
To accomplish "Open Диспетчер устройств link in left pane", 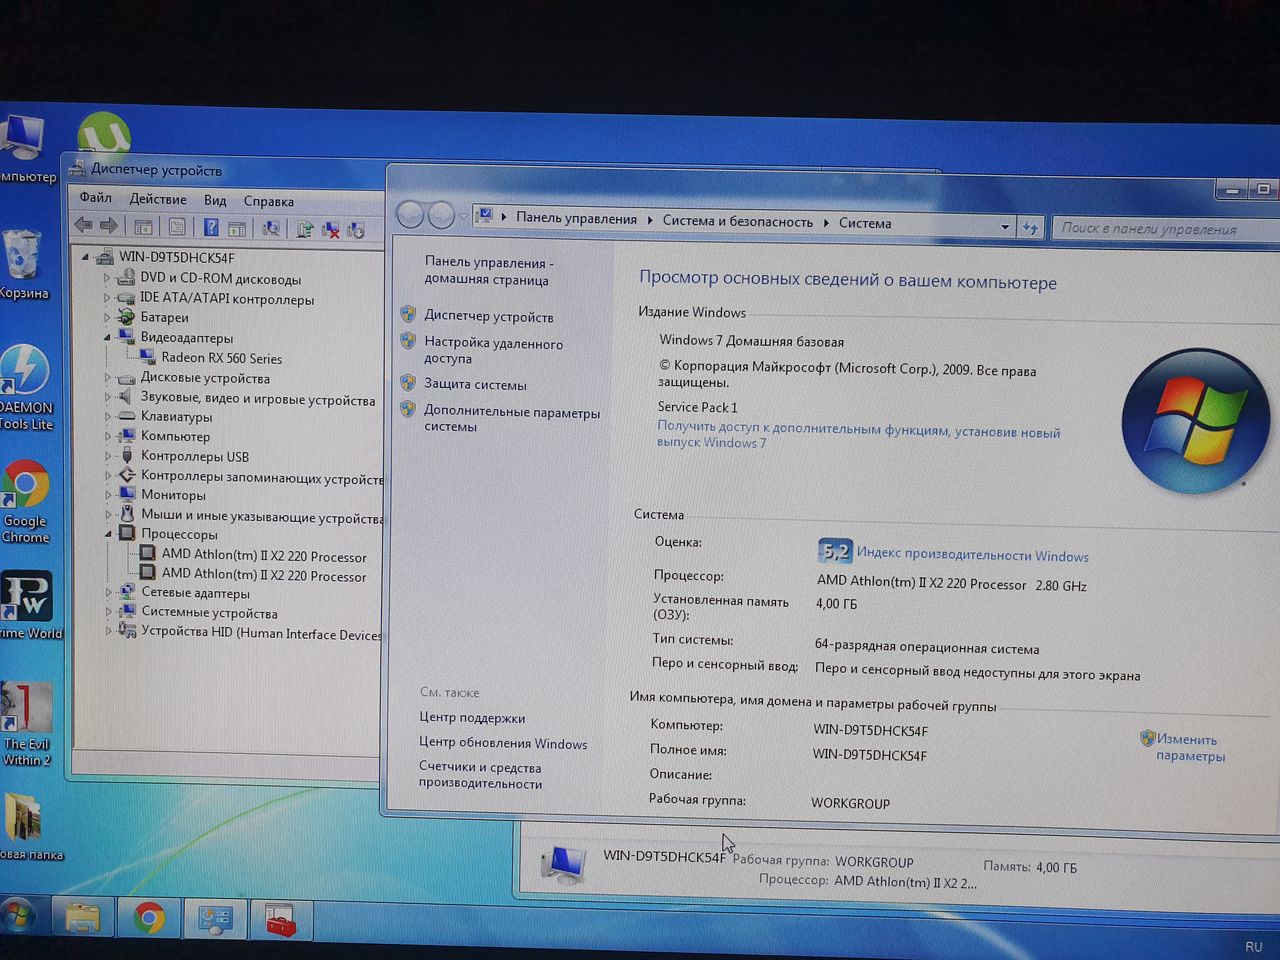I will coord(489,316).
